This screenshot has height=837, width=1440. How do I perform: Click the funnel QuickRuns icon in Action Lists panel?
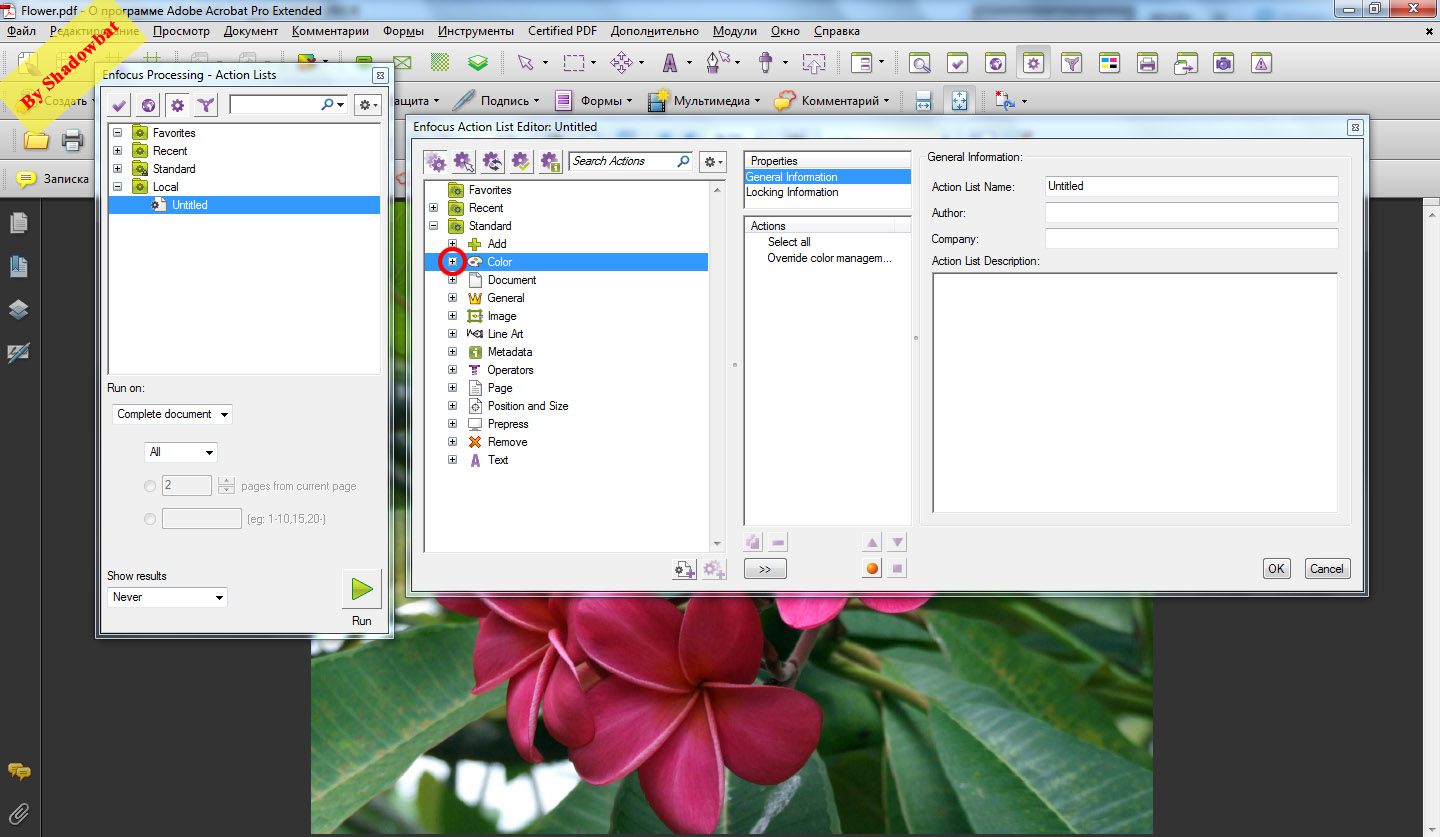click(x=206, y=105)
